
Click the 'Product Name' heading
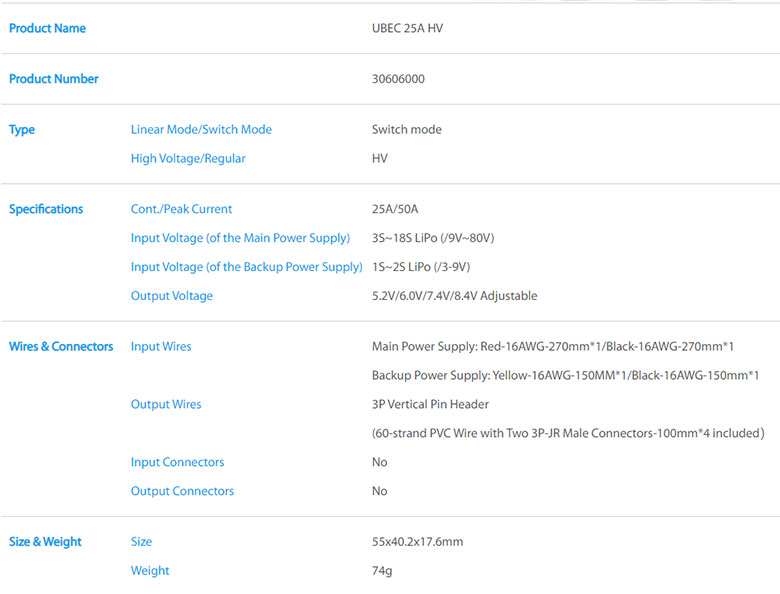(x=47, y=28)
